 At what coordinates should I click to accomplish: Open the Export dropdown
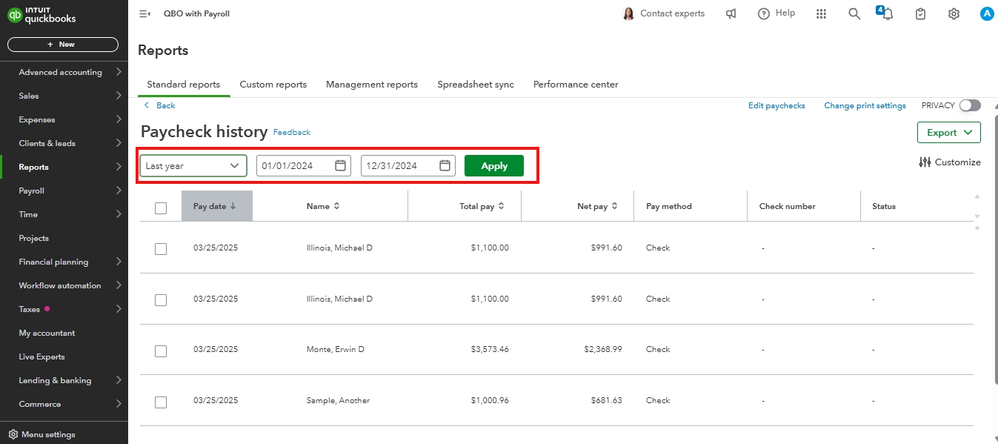click(948, 132)
